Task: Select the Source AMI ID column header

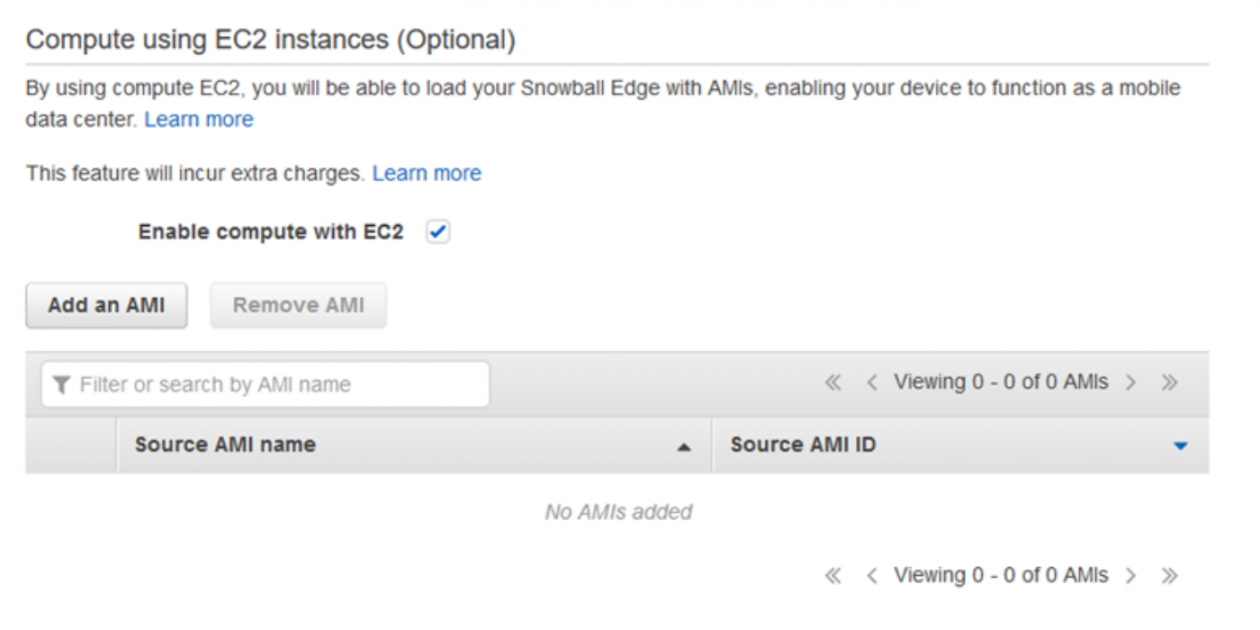Action: coord(803,445)
